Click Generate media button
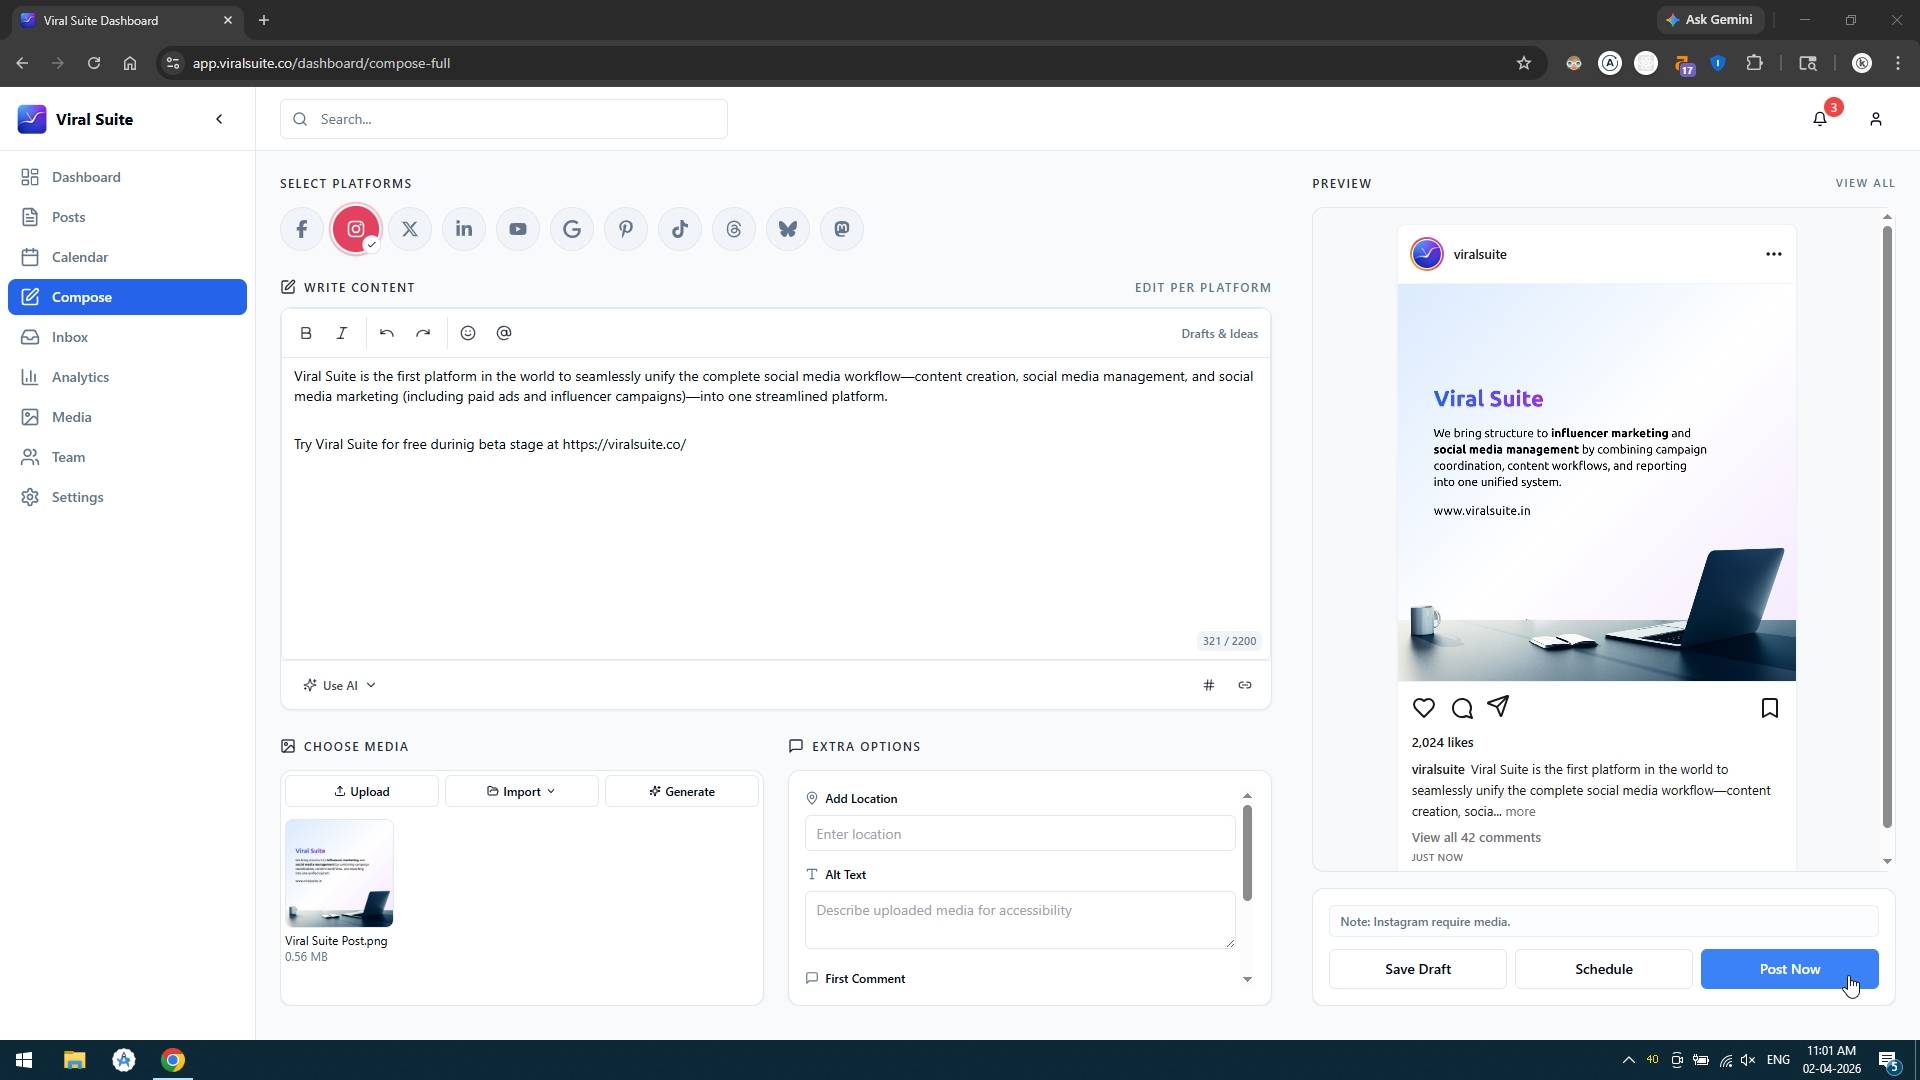1920x1080 pixels. click(682, 791)
